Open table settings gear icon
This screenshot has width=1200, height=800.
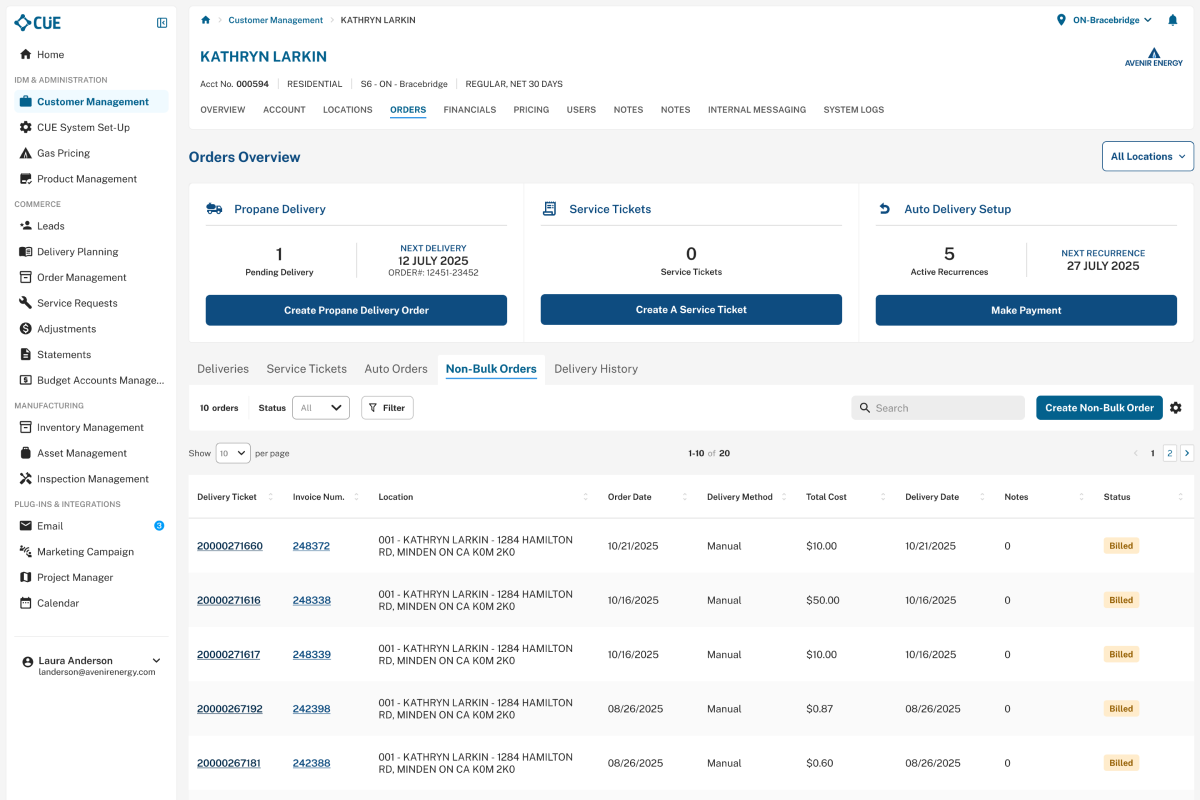1176,408
